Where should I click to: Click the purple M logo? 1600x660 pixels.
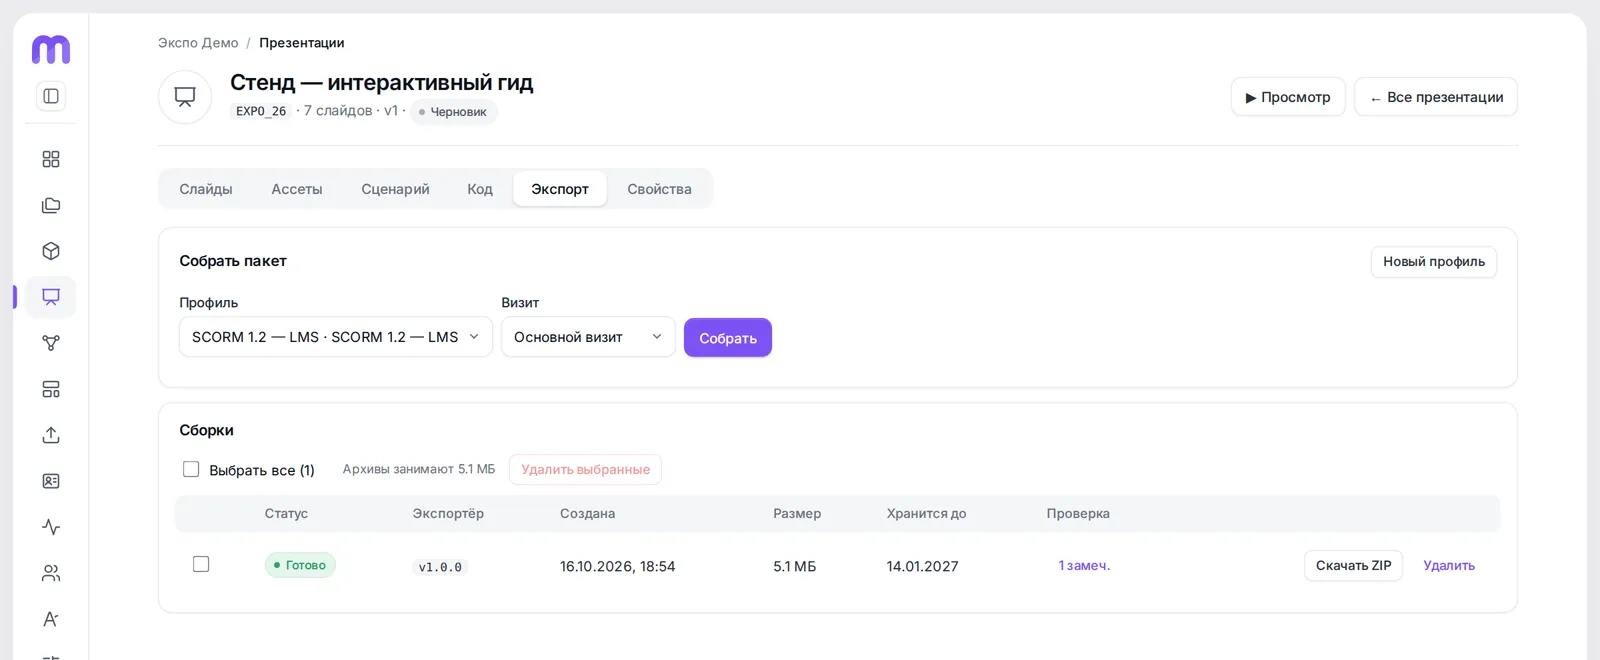click(x=51, y=49)
